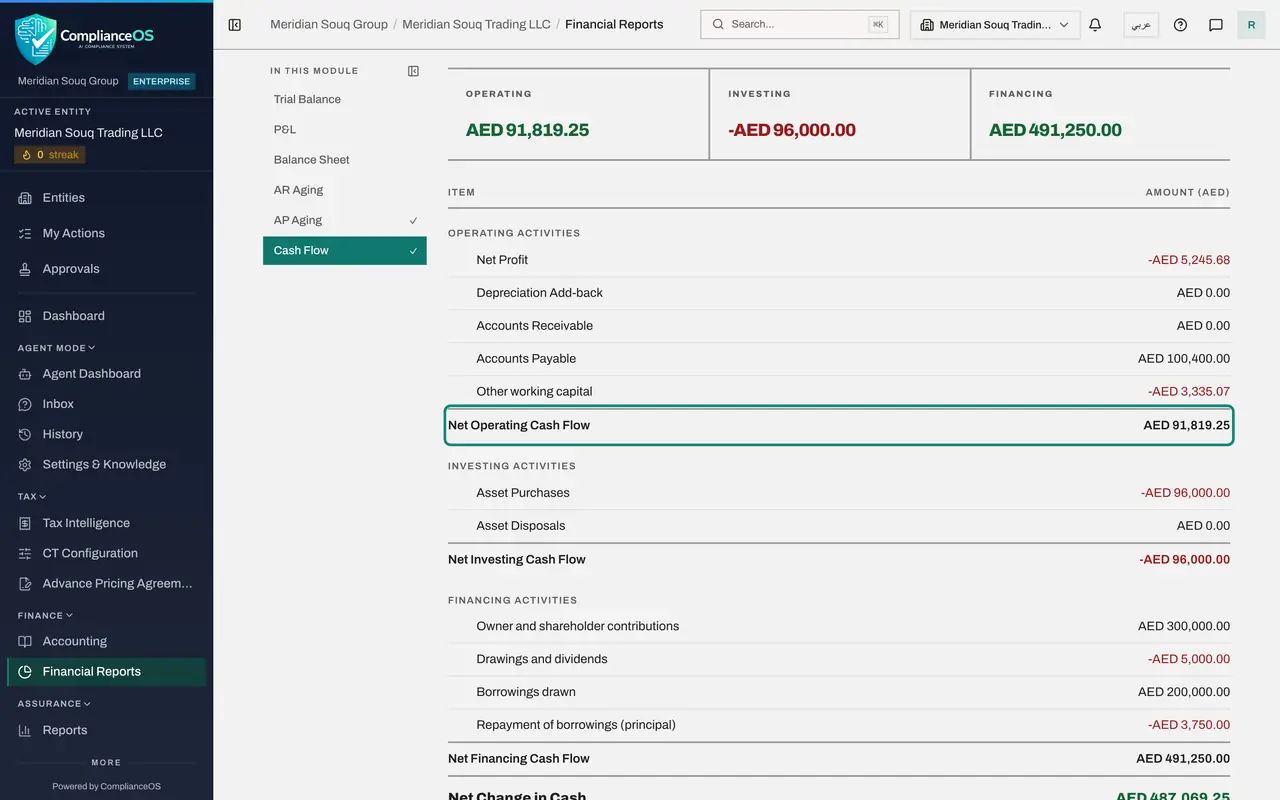Click the History clock icon

tap(25, 434)
